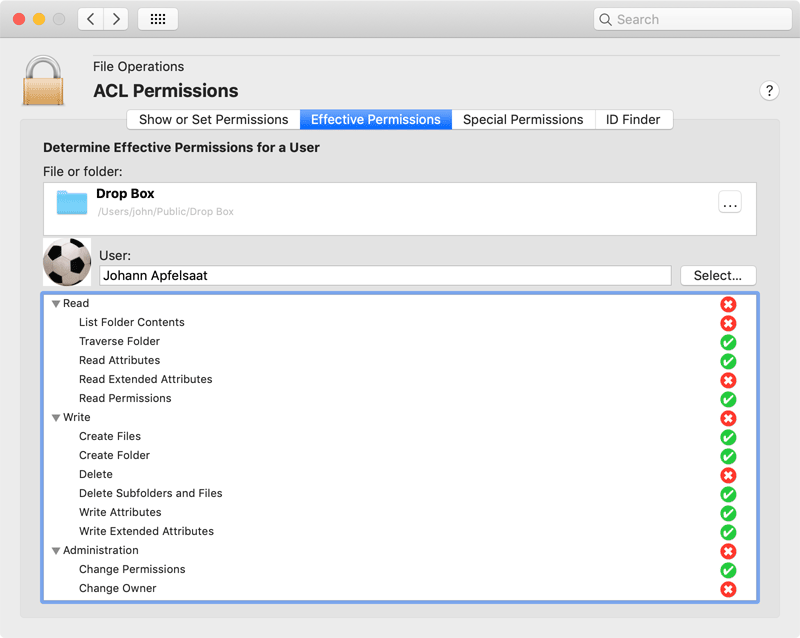Collapse the Administration permissions group
This screenshot has height=638, width=800.
click(x=56, y=551)
